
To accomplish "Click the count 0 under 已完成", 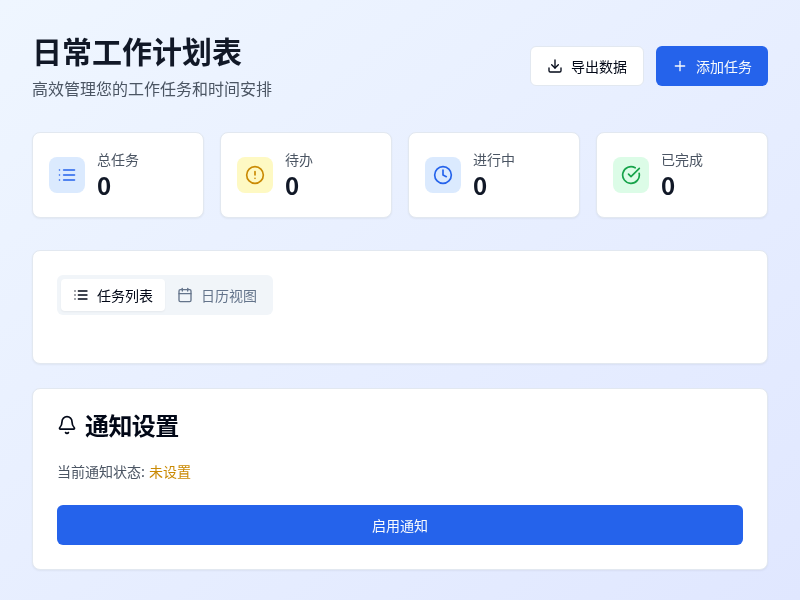I will pyautogui.click(x=668, y=186).
